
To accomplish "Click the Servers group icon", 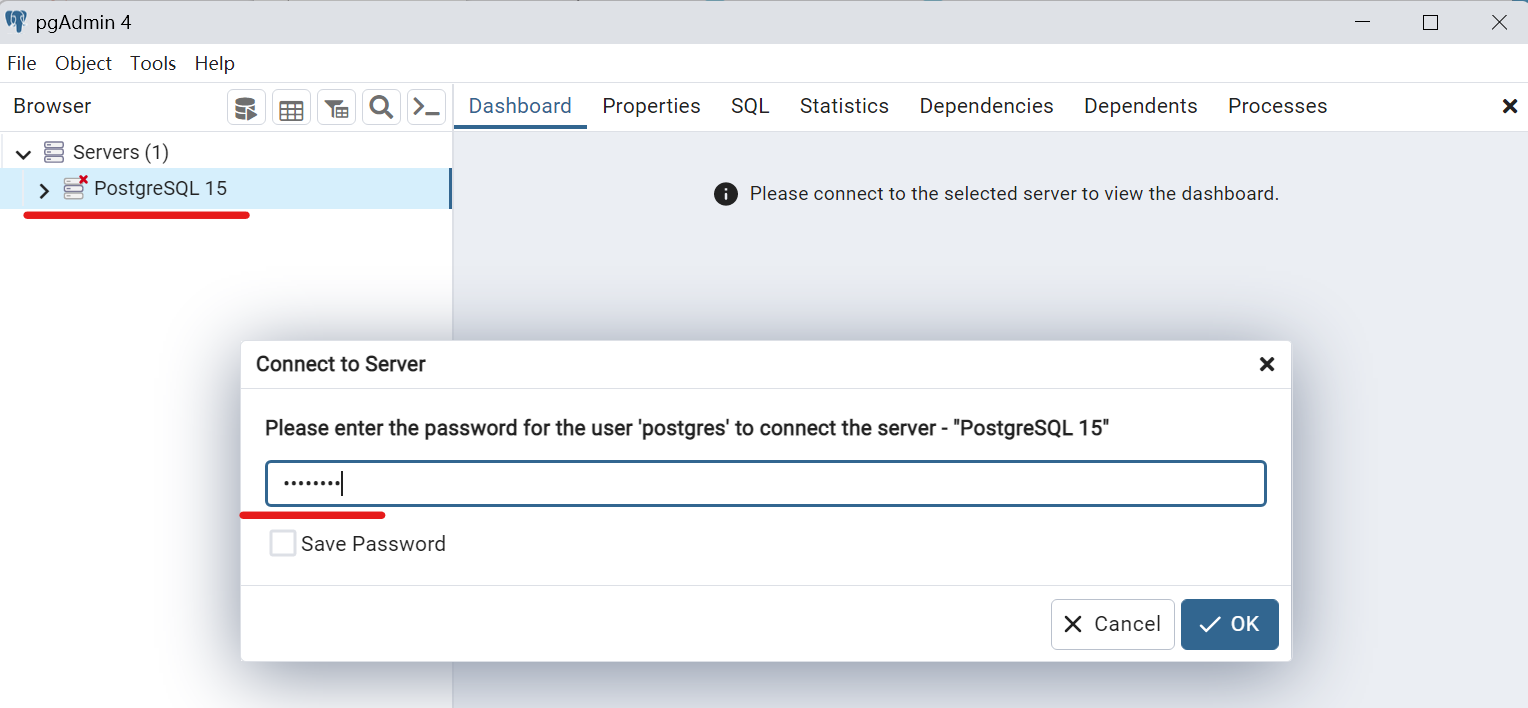I will 54,153.
